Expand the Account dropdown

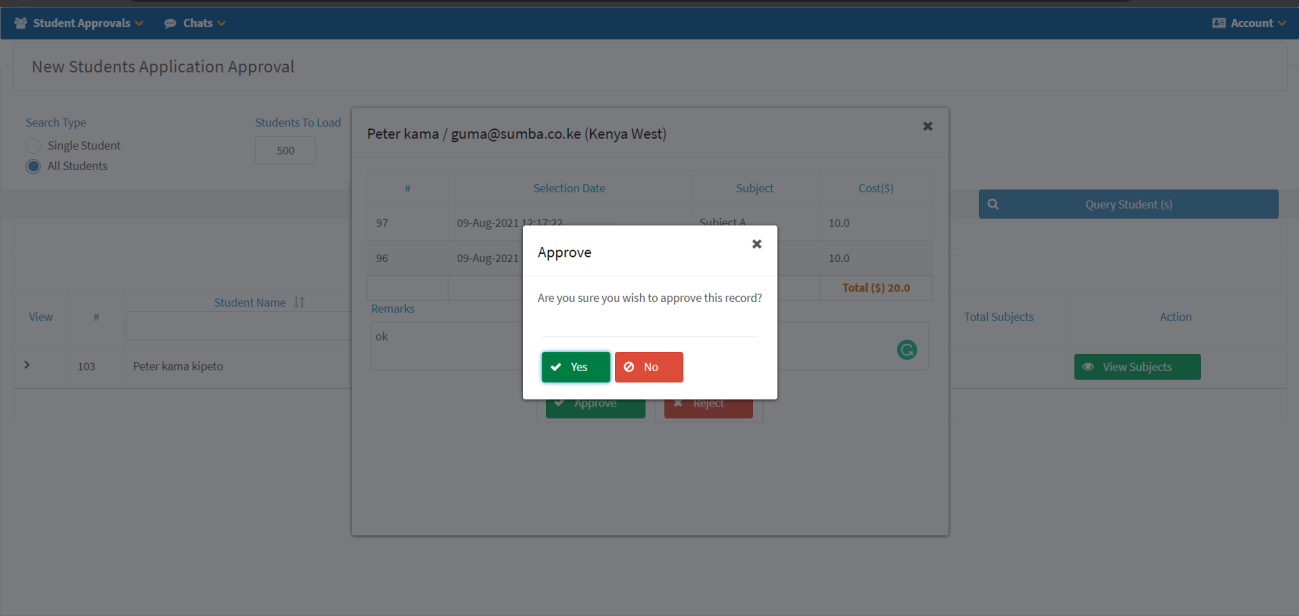[1249, 23]
